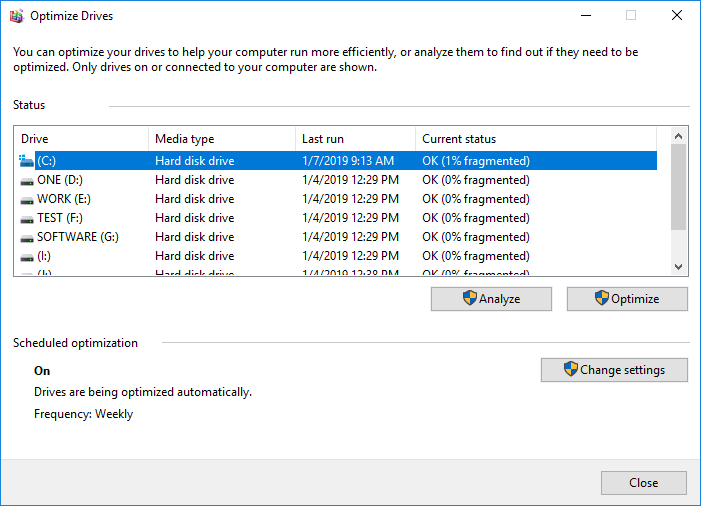Click the Last run column header
Viewport: 701px width, 506px height.
tap(354, 139)
